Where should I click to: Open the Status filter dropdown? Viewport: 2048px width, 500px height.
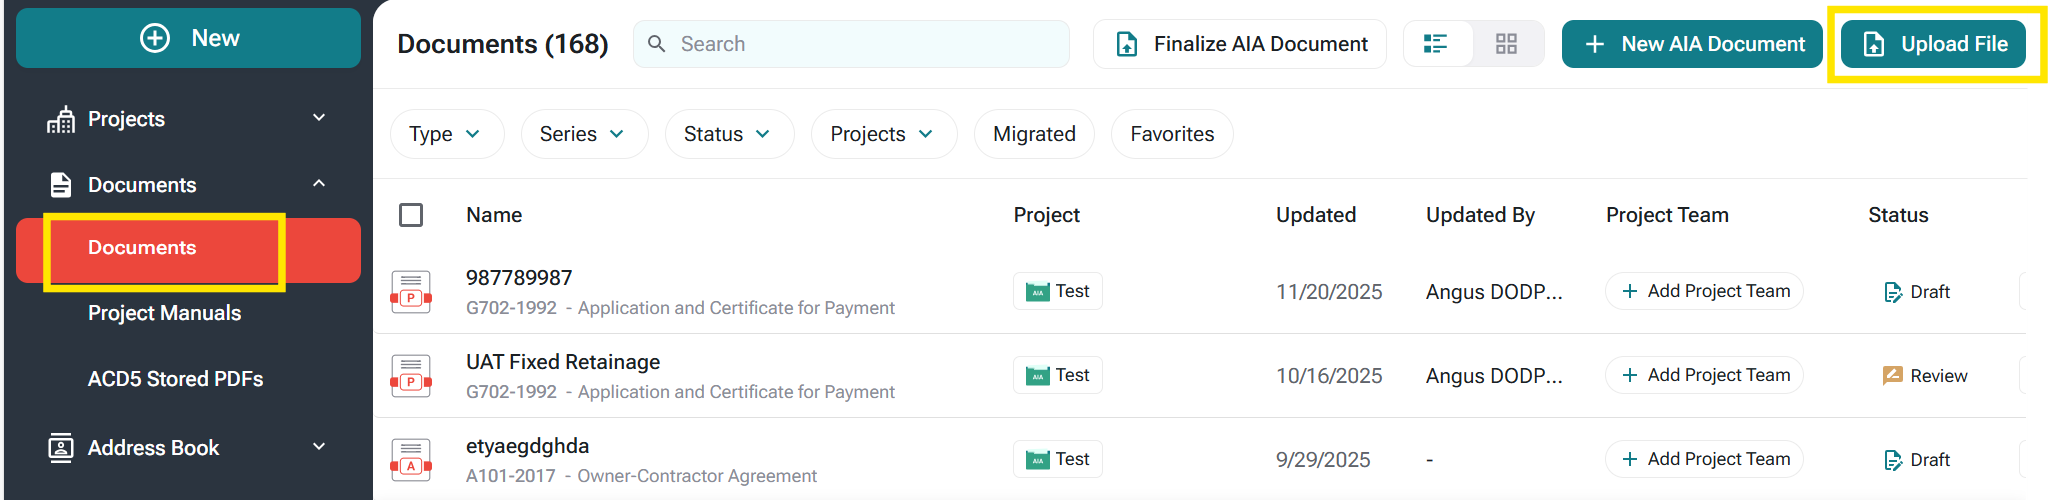728,134
